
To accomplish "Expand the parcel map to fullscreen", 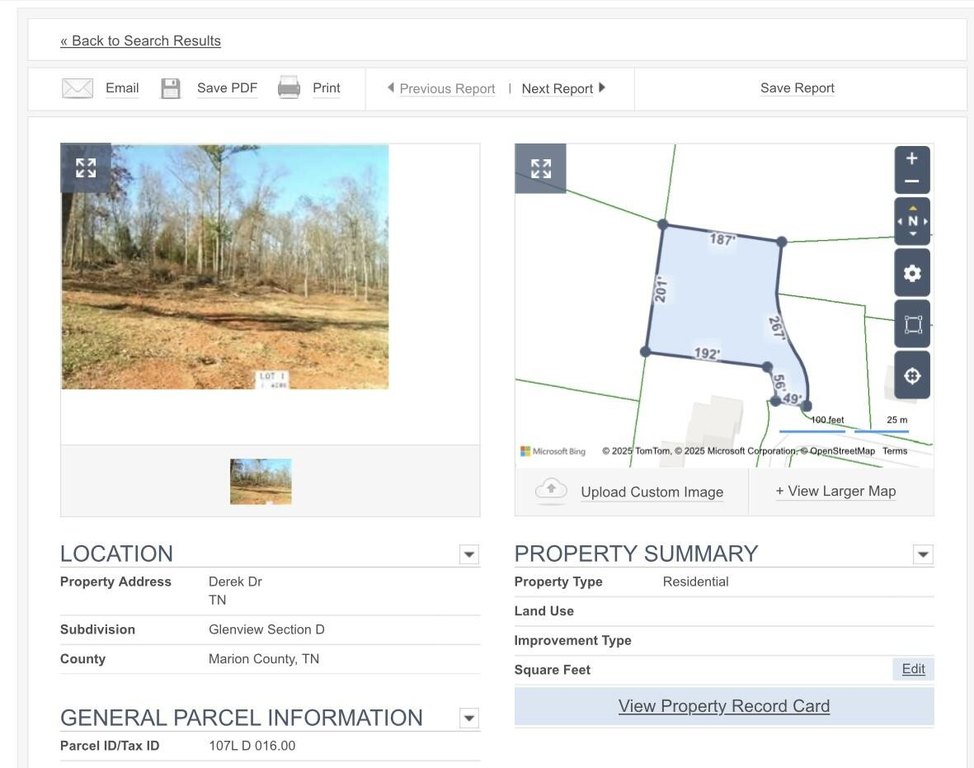I will [540, 168].
